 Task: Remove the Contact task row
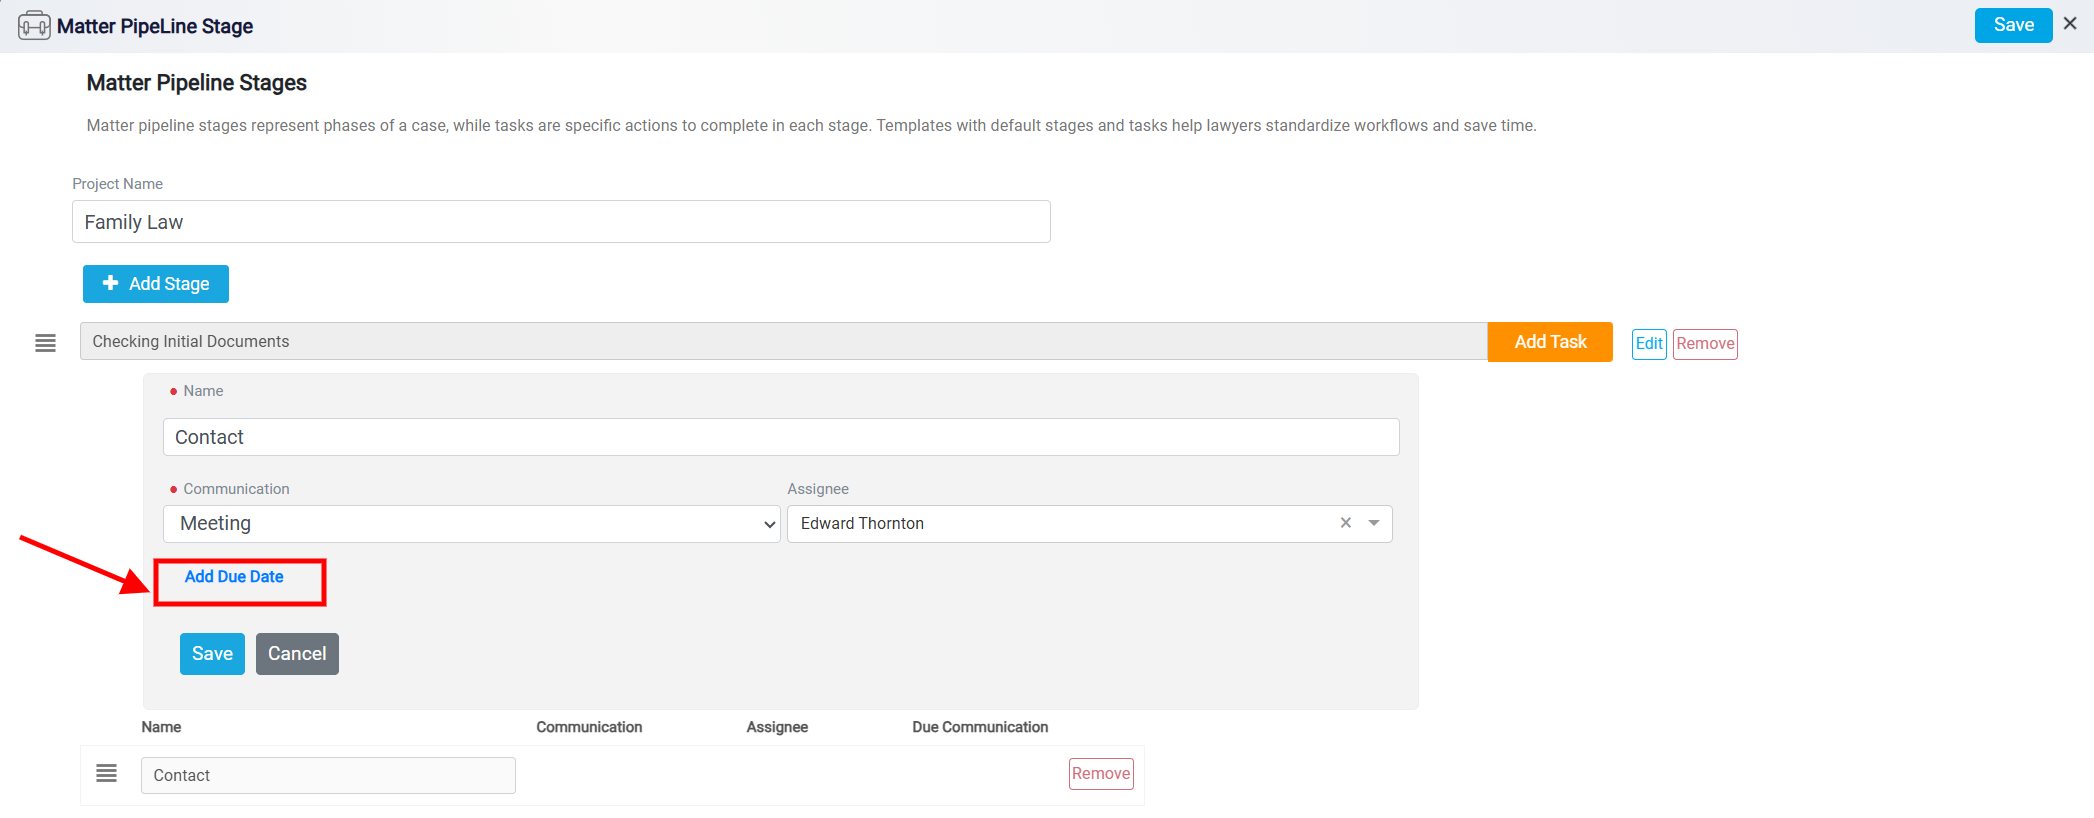[1101, 774]
